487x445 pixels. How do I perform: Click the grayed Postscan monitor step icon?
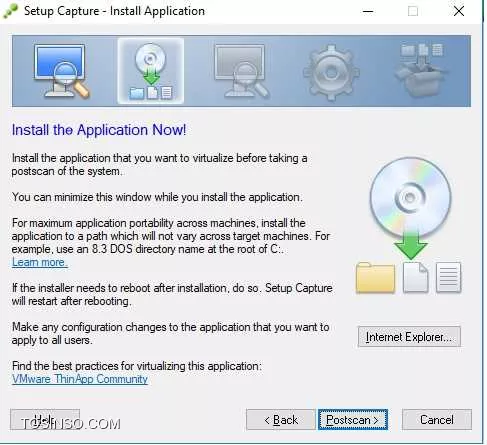(x=241, y=71)
